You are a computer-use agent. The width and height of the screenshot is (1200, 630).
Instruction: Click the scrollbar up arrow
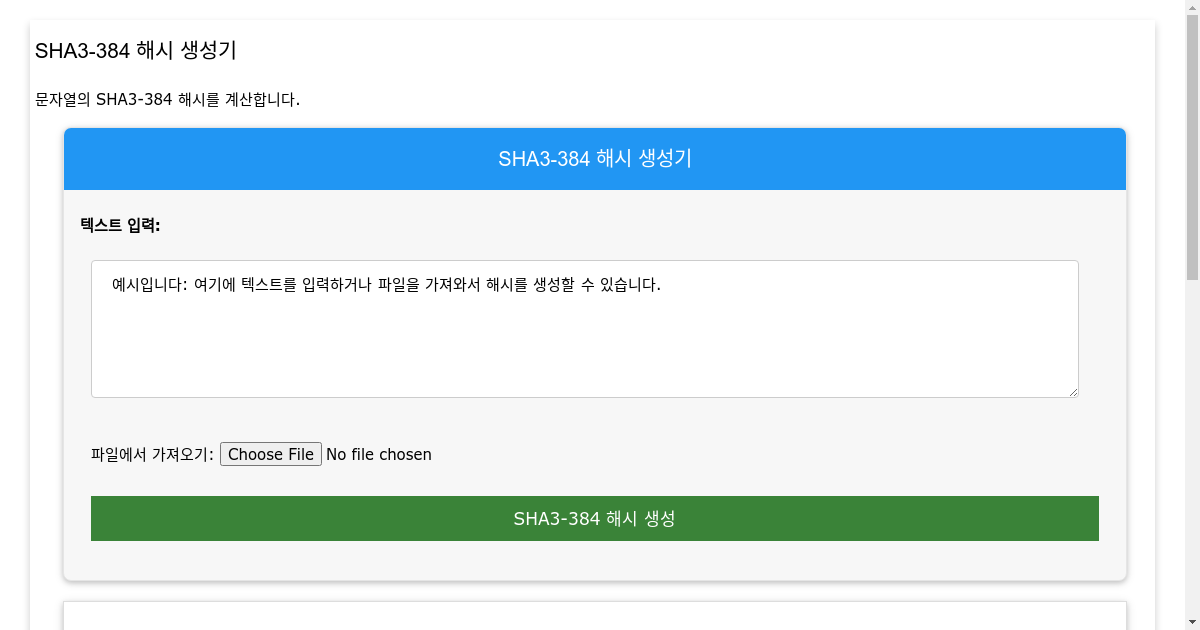1192,8
